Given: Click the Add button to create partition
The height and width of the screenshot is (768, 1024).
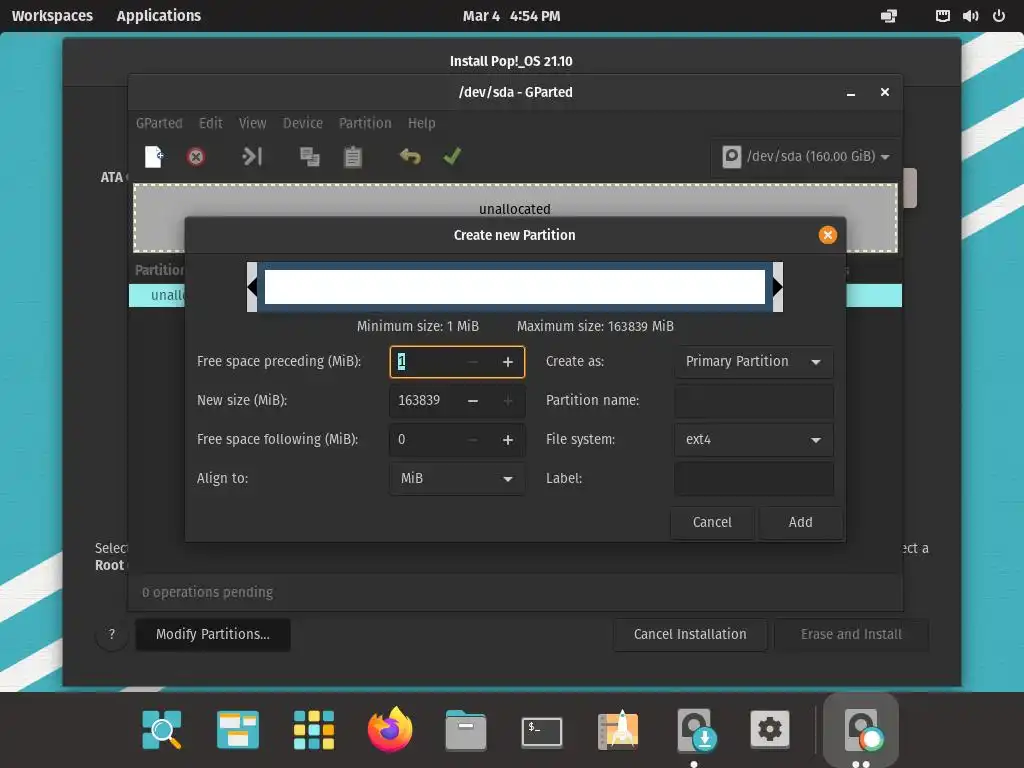Looking at the screenshot, I should [801, 522].
